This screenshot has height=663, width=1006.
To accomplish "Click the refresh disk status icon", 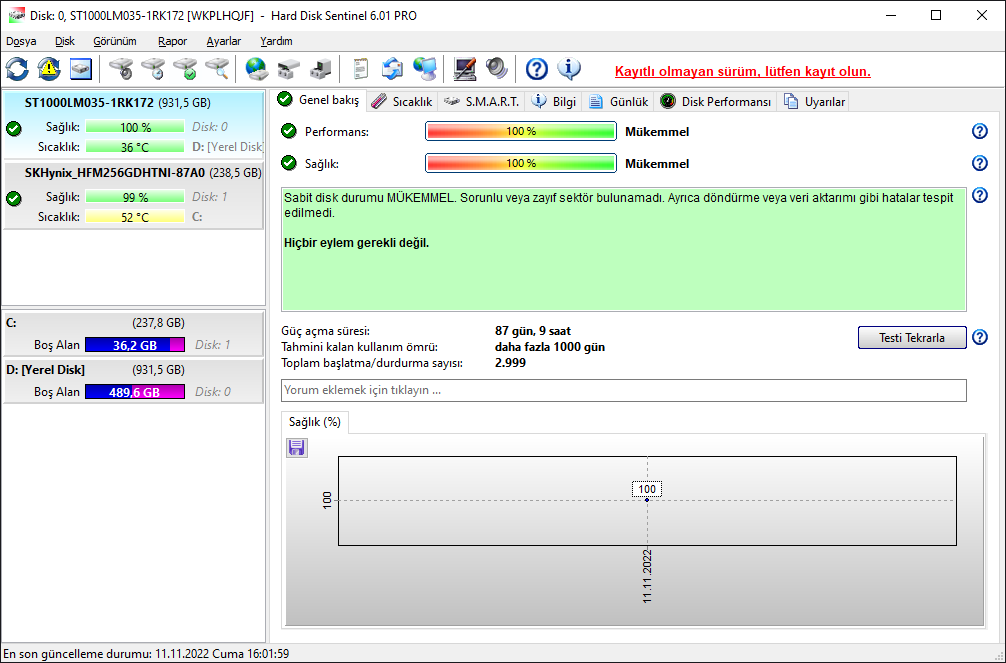I will coord(17,69).
